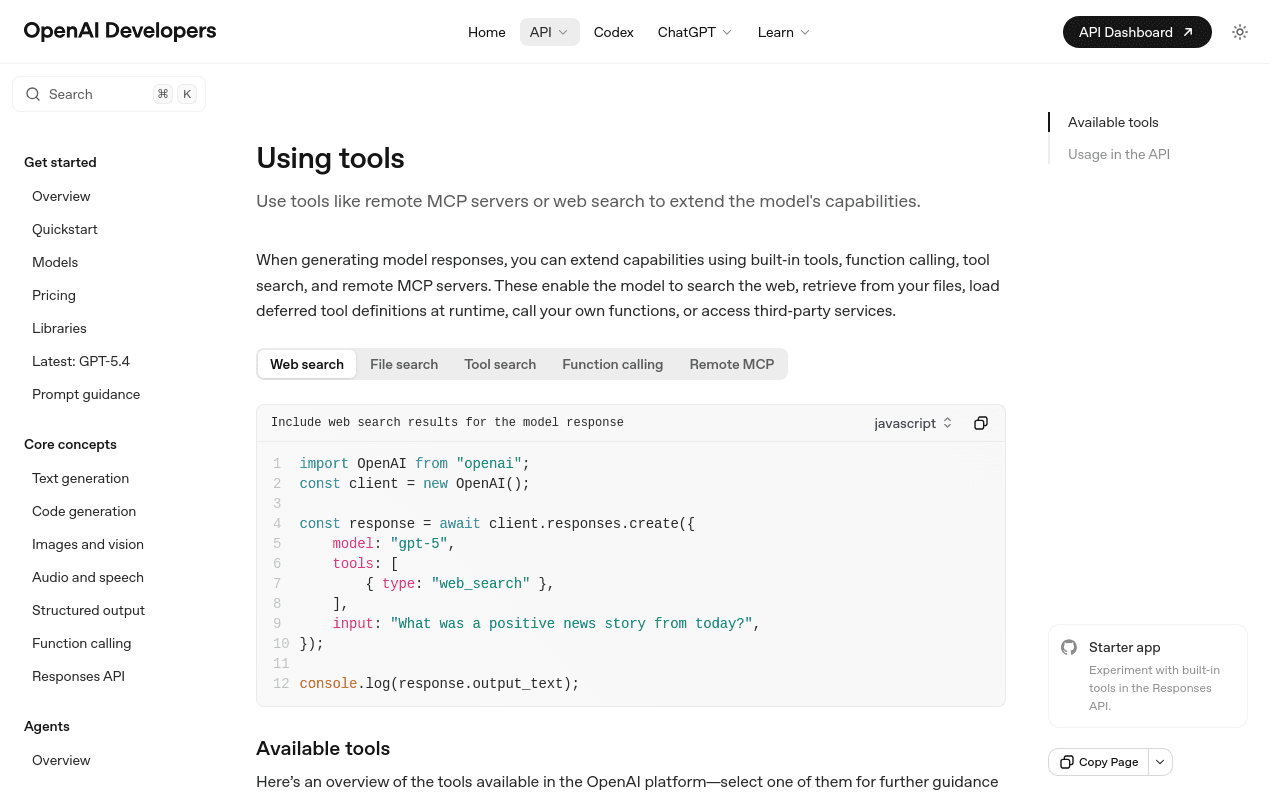Open Models in the sidebar
This screenshot has width=1280, height=800.
click(x=55, y=262)
